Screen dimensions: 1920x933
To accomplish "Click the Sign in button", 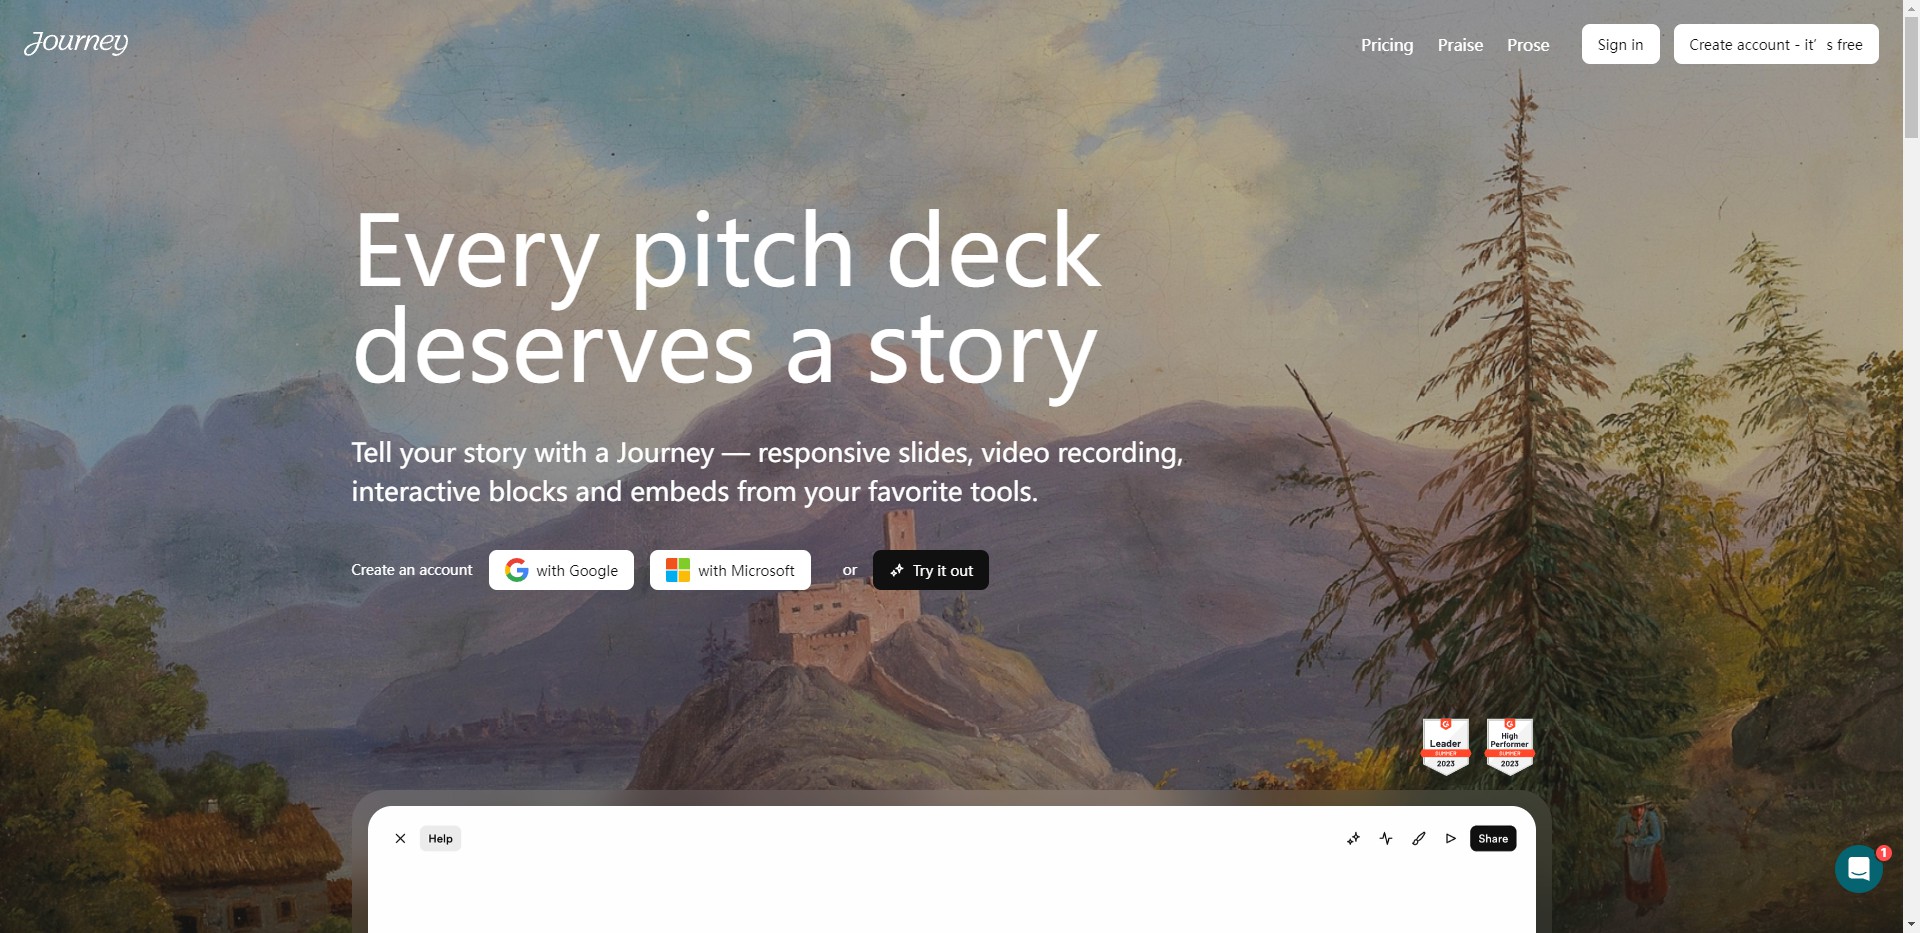I will click(1620, 45).
